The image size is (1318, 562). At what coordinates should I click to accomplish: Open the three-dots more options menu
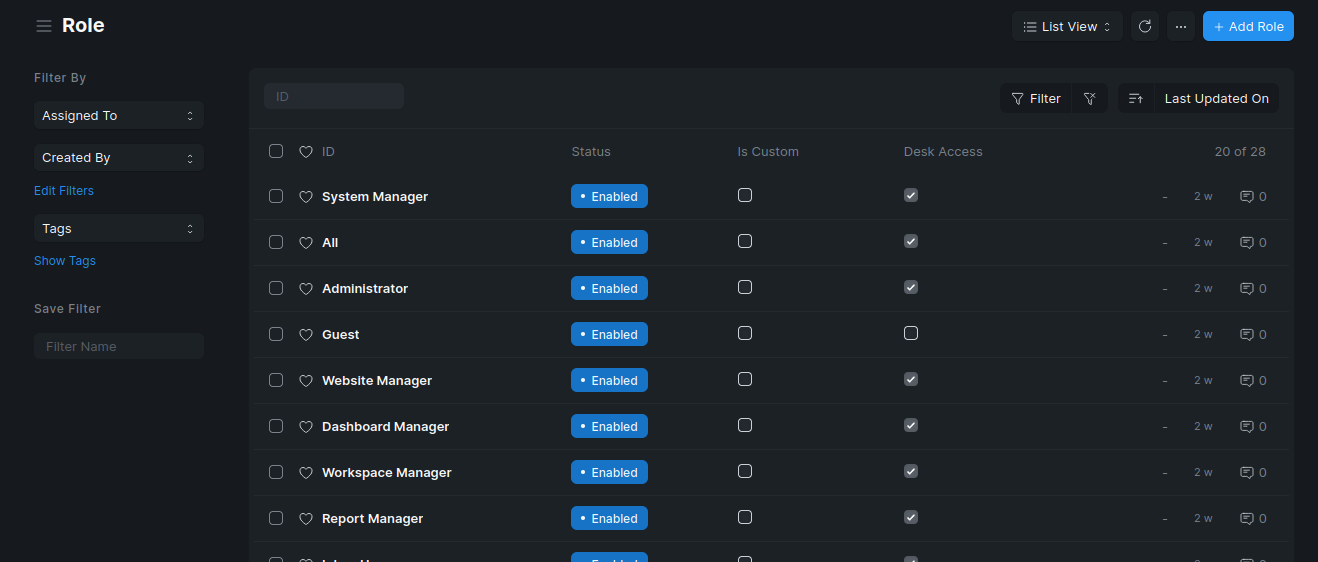(1181, 27)
